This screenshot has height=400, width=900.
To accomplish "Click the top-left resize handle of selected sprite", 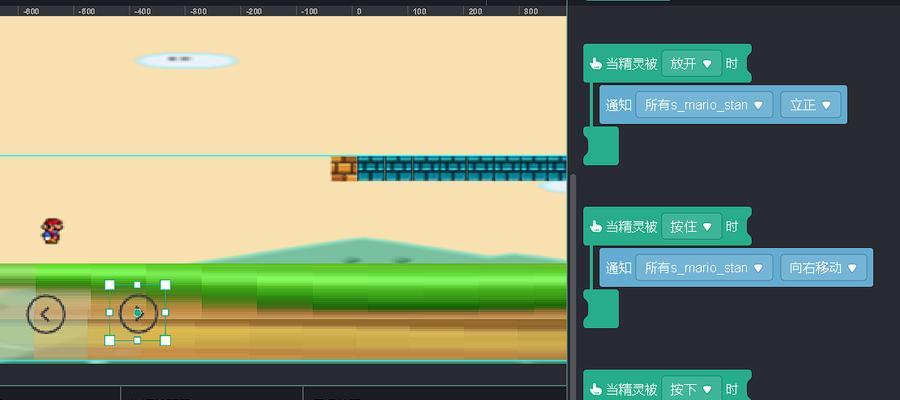I will click(x=110, y=285).
